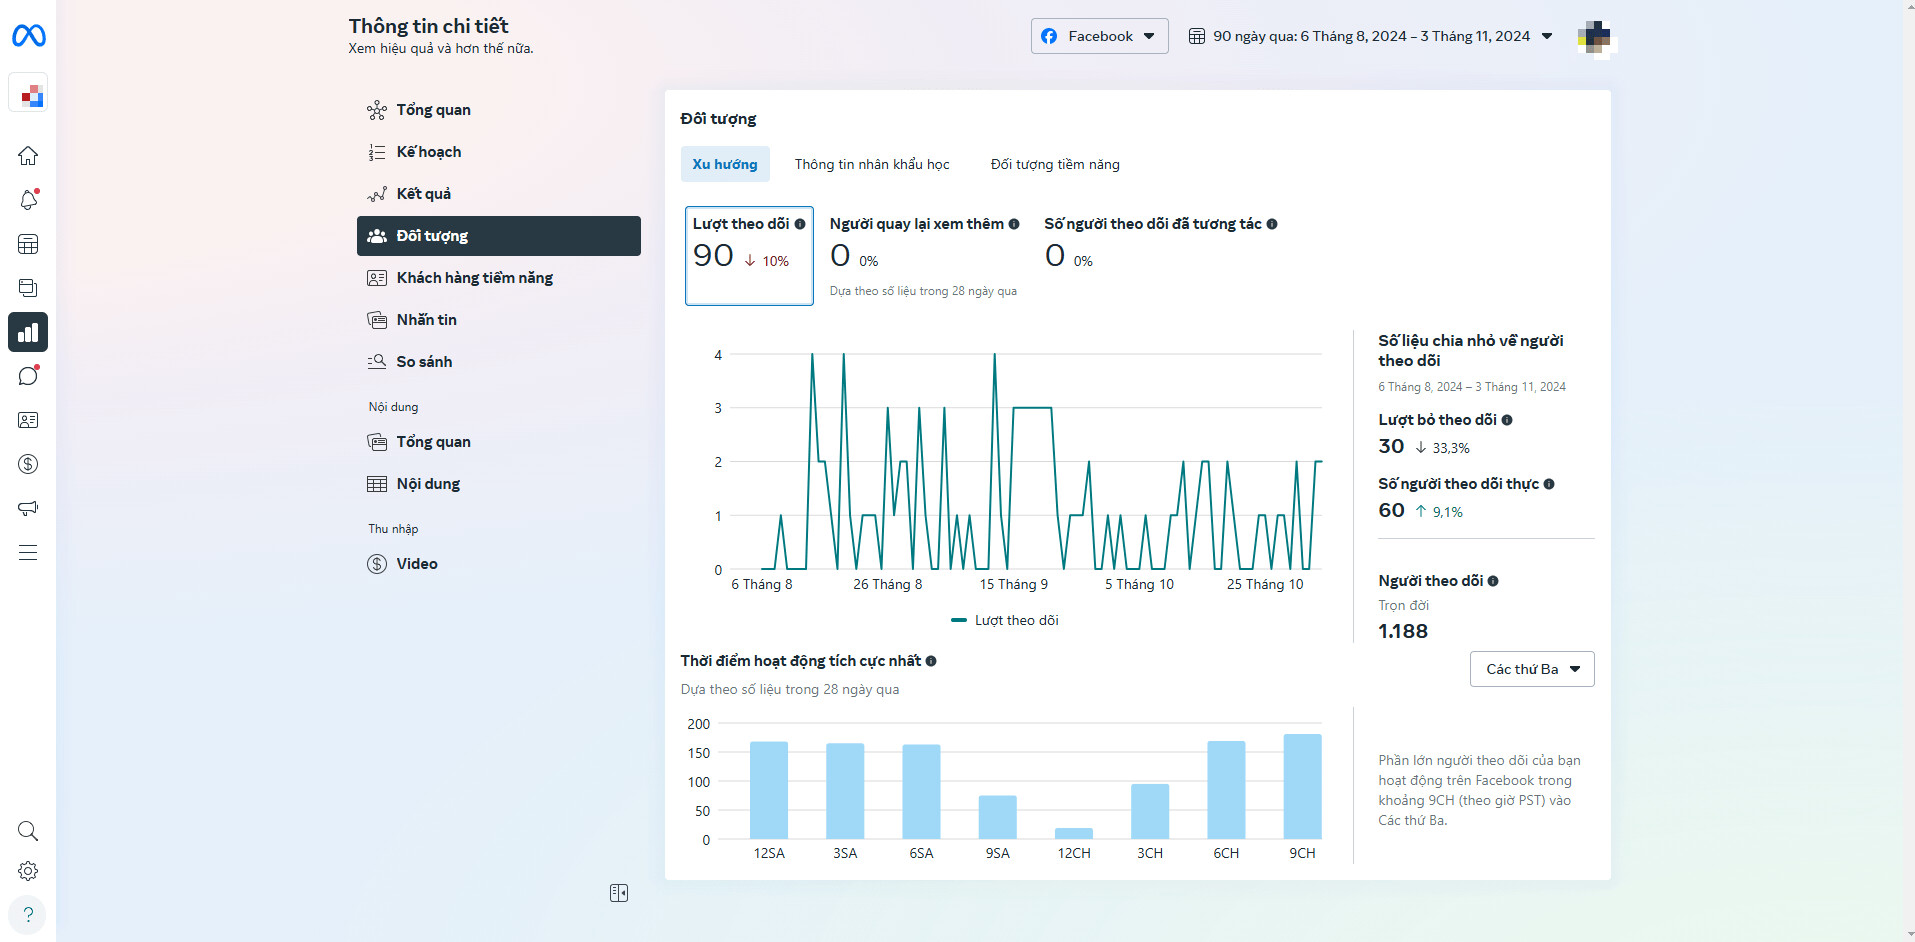Open Khách hàng tiềm năng section
This screenshot has height=942, width=1915.
498,278
